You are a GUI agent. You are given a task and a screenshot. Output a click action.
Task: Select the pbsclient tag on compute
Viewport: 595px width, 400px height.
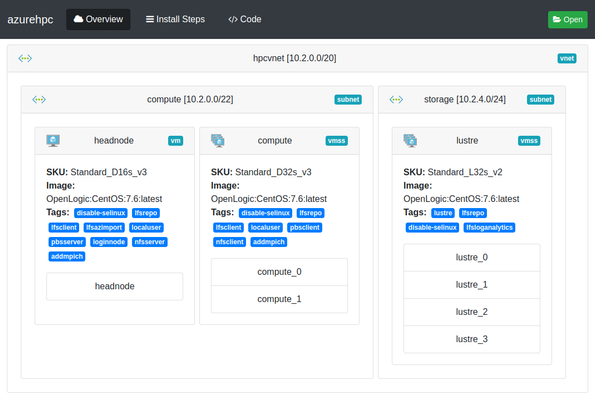[x=305, y=228]
